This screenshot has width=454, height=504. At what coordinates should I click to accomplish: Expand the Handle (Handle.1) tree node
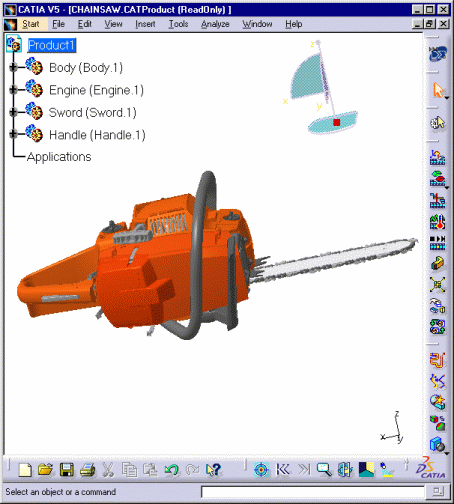pyautogui.click(x=13, y=135)
